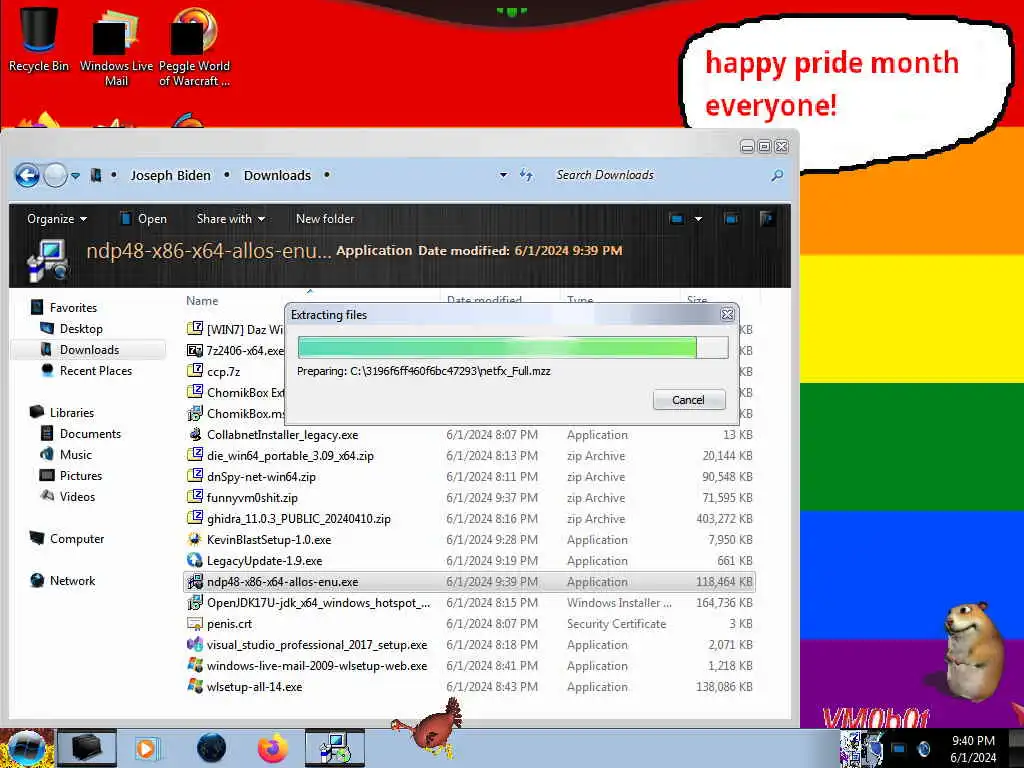Image resolution: width=1024 pixels, height=768 pixels.
Task: Open recent locations dropdown beside forward arrow
Action: 76,176
